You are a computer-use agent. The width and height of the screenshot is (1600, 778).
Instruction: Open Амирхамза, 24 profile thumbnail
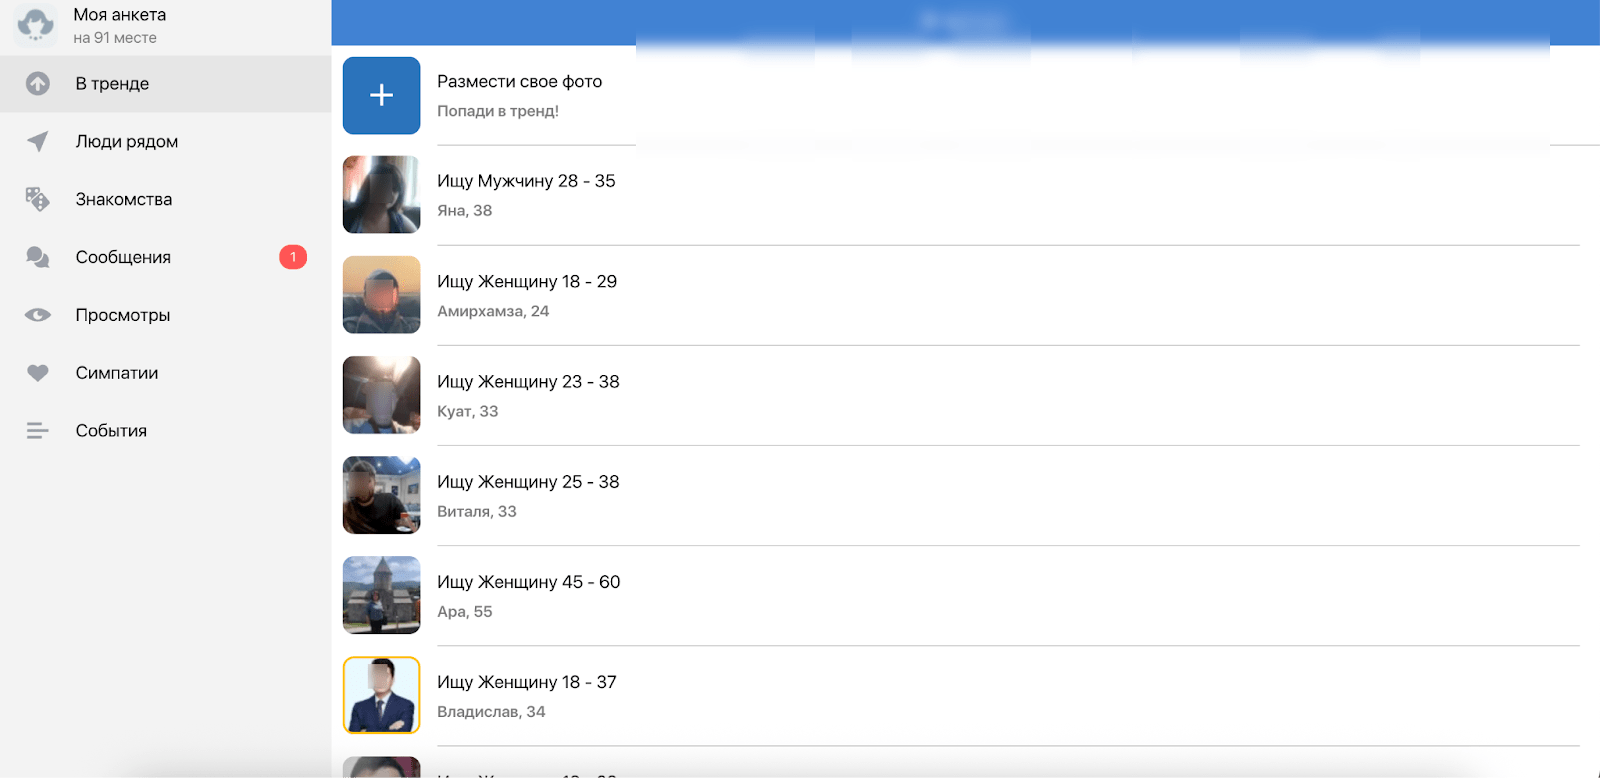coord(381,295)
